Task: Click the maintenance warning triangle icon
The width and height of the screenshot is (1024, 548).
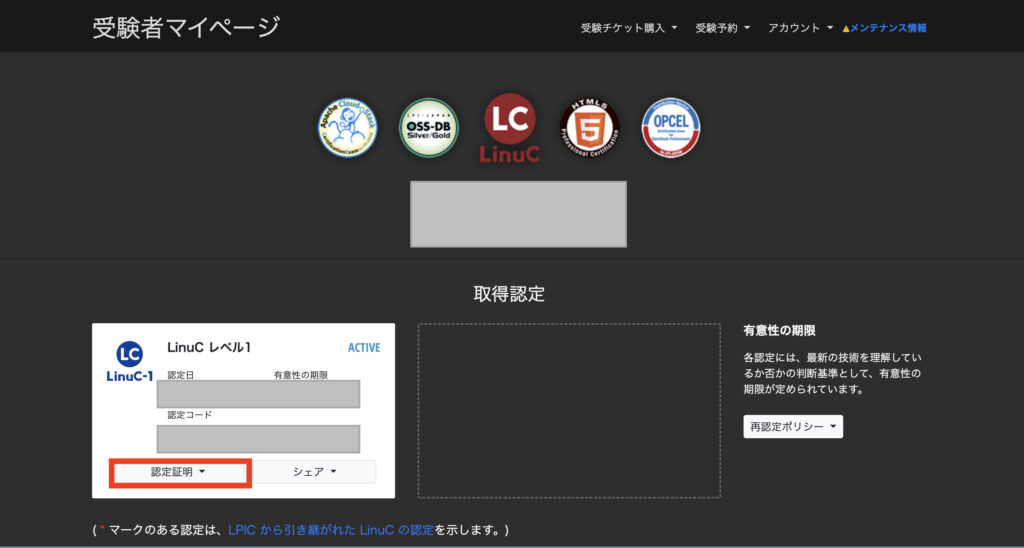Action: pos(846,29)
